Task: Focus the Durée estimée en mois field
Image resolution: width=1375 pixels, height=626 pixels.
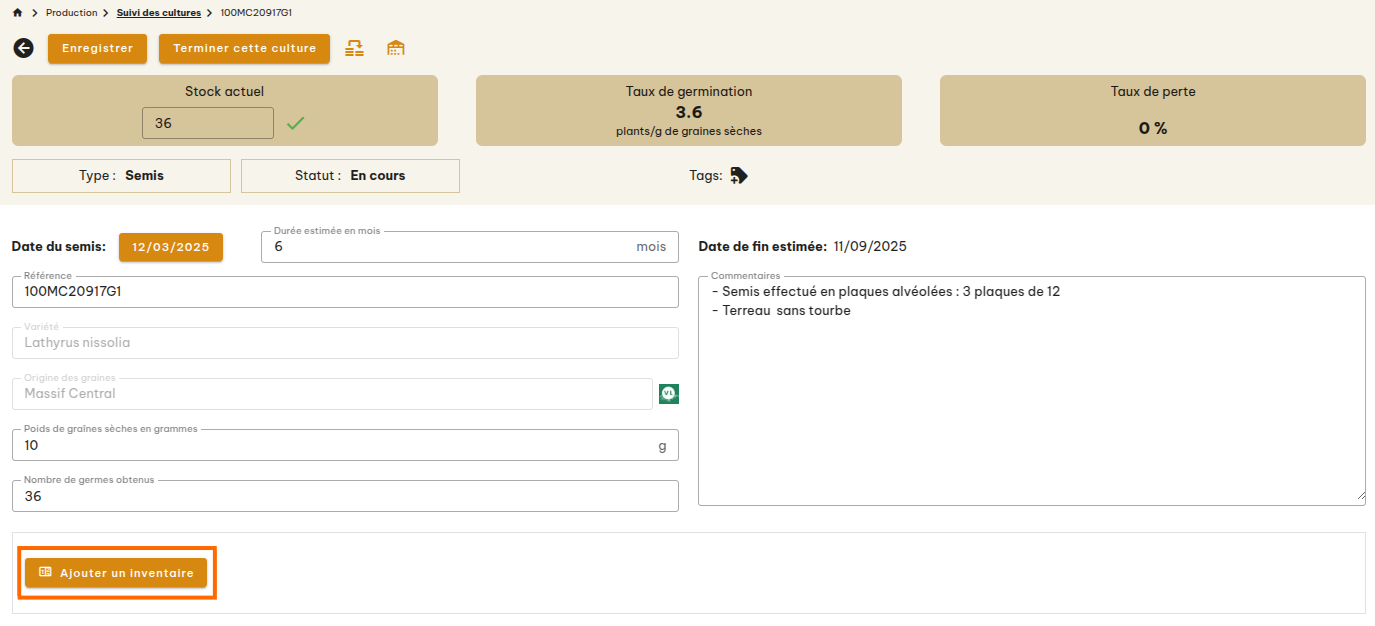Action: pyautogui.click(x=450, y=247)
